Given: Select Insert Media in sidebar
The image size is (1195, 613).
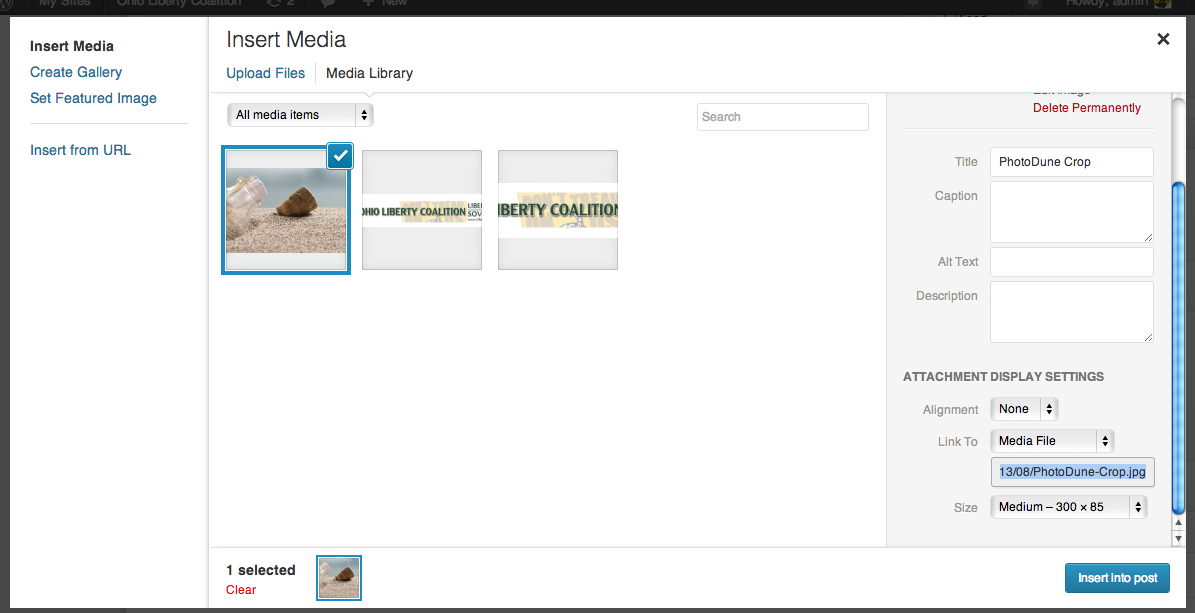Looking at the screenshot, I should 72,46.
